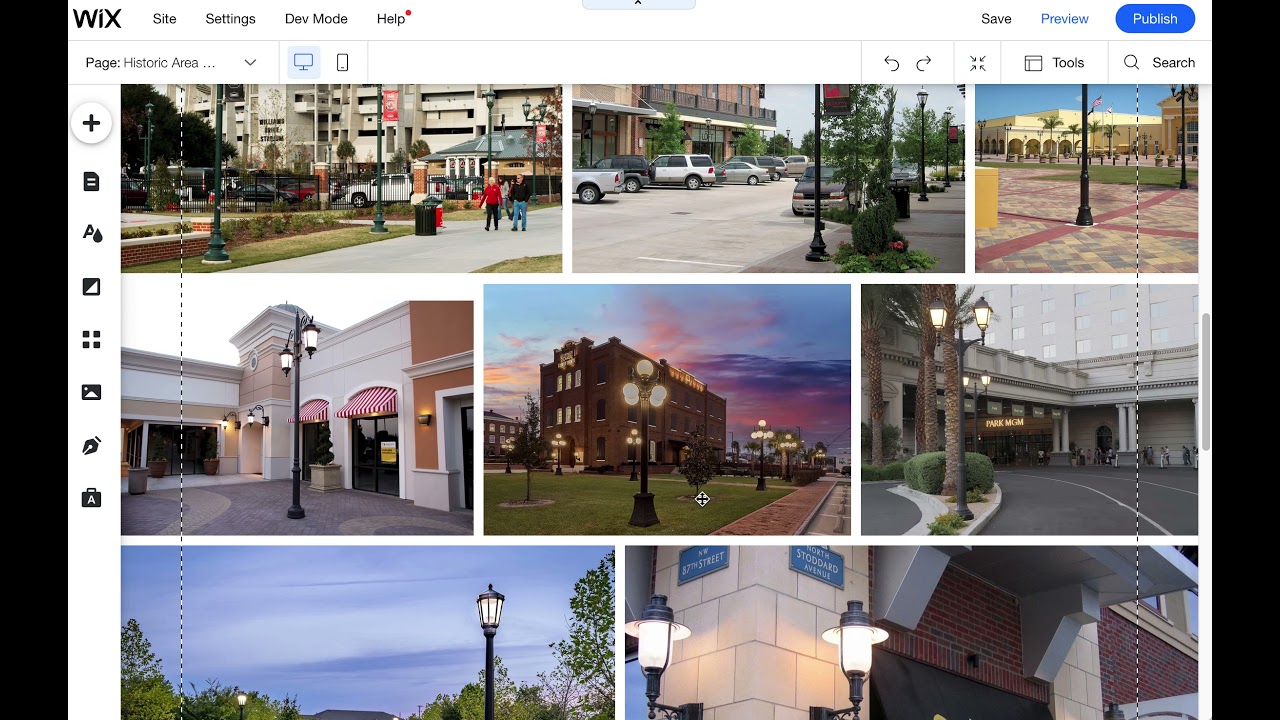The width and height of the screenshot is (1280, 720).
Task: Expand the Page selector dropdown
Action: pos(171,62)
